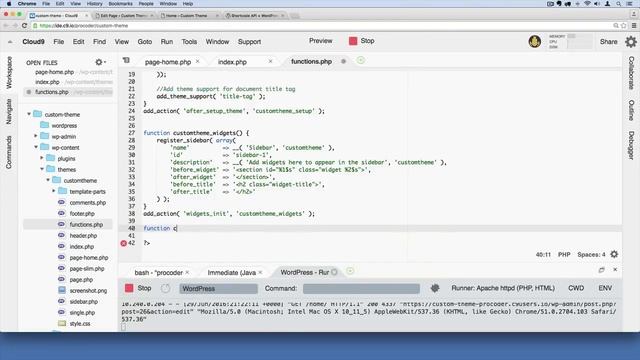Open the Debugger side panel
The width and height of the screenshot is (640, 360).
631,145
